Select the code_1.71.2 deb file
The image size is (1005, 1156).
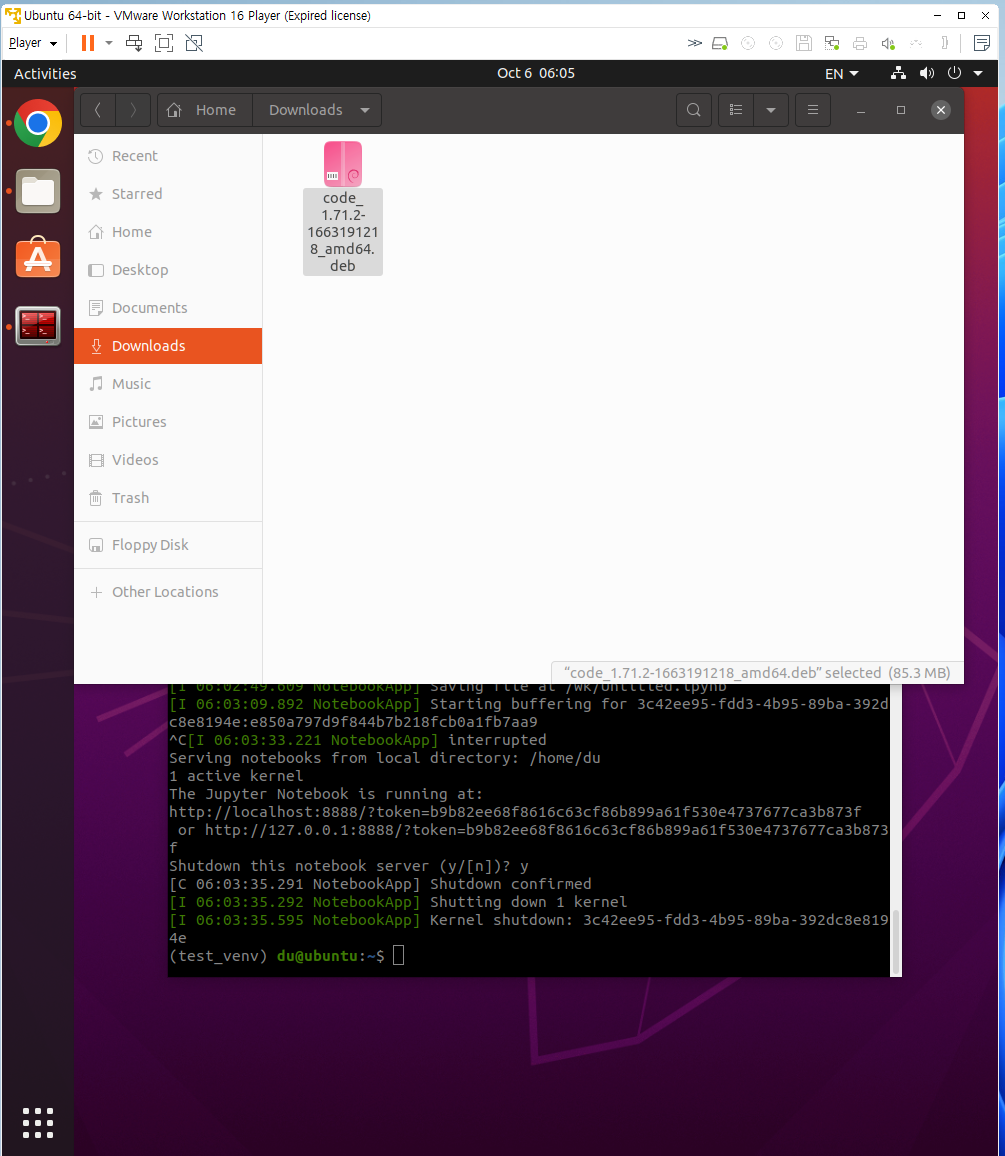tap(343, 209)
